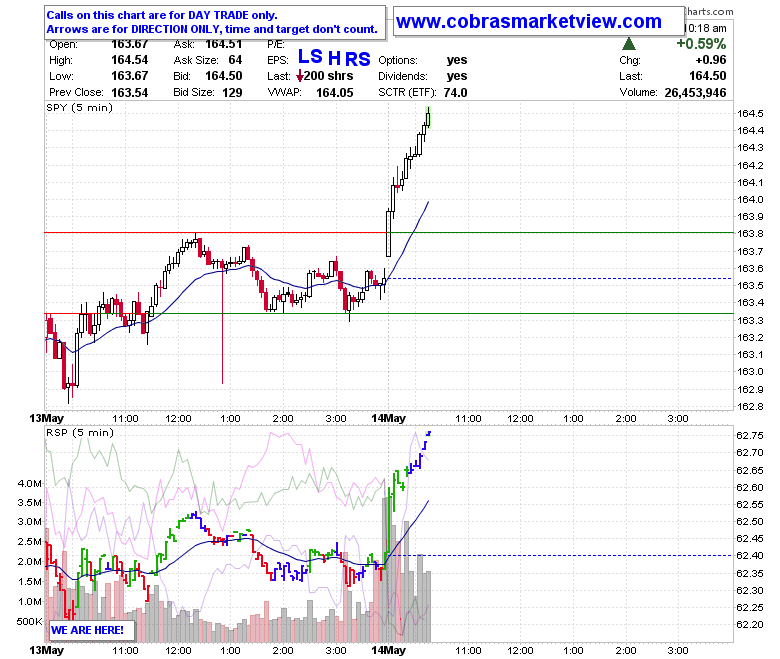The image size is (780, 659).
Task: Click the 163.8 price axis label
Action: 750,234
